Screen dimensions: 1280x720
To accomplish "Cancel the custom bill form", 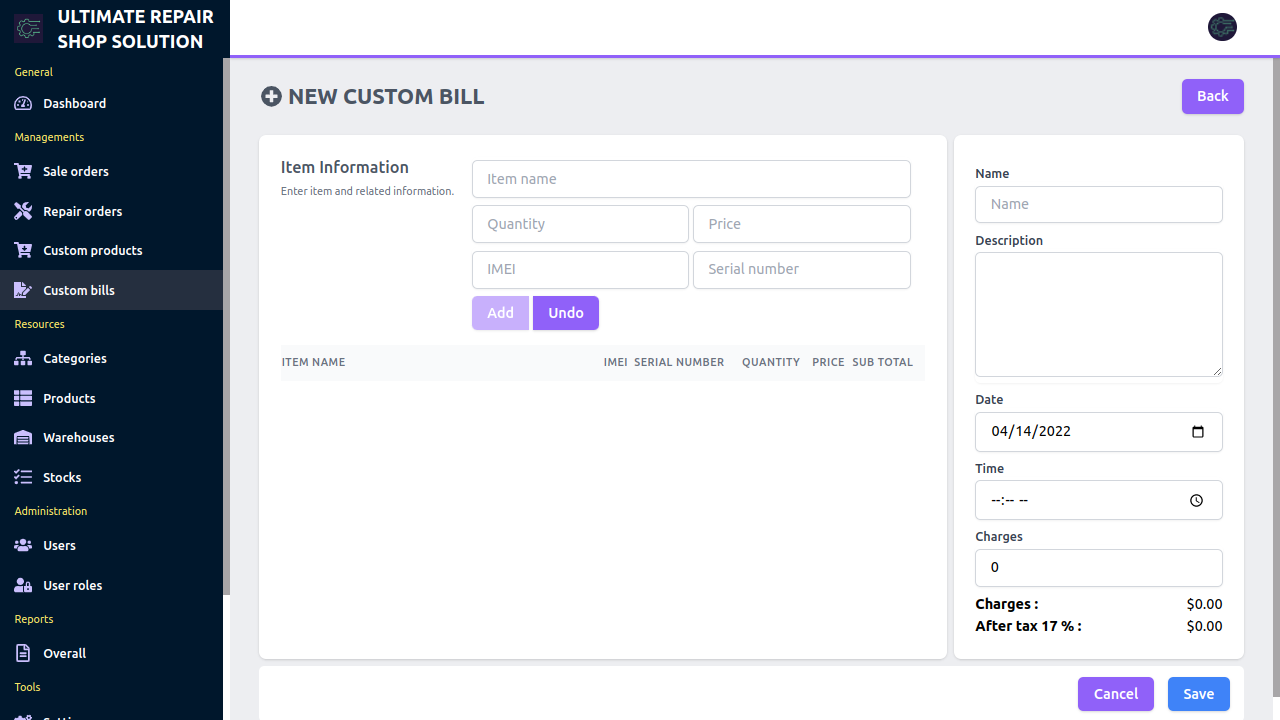I will (1115, 694).
